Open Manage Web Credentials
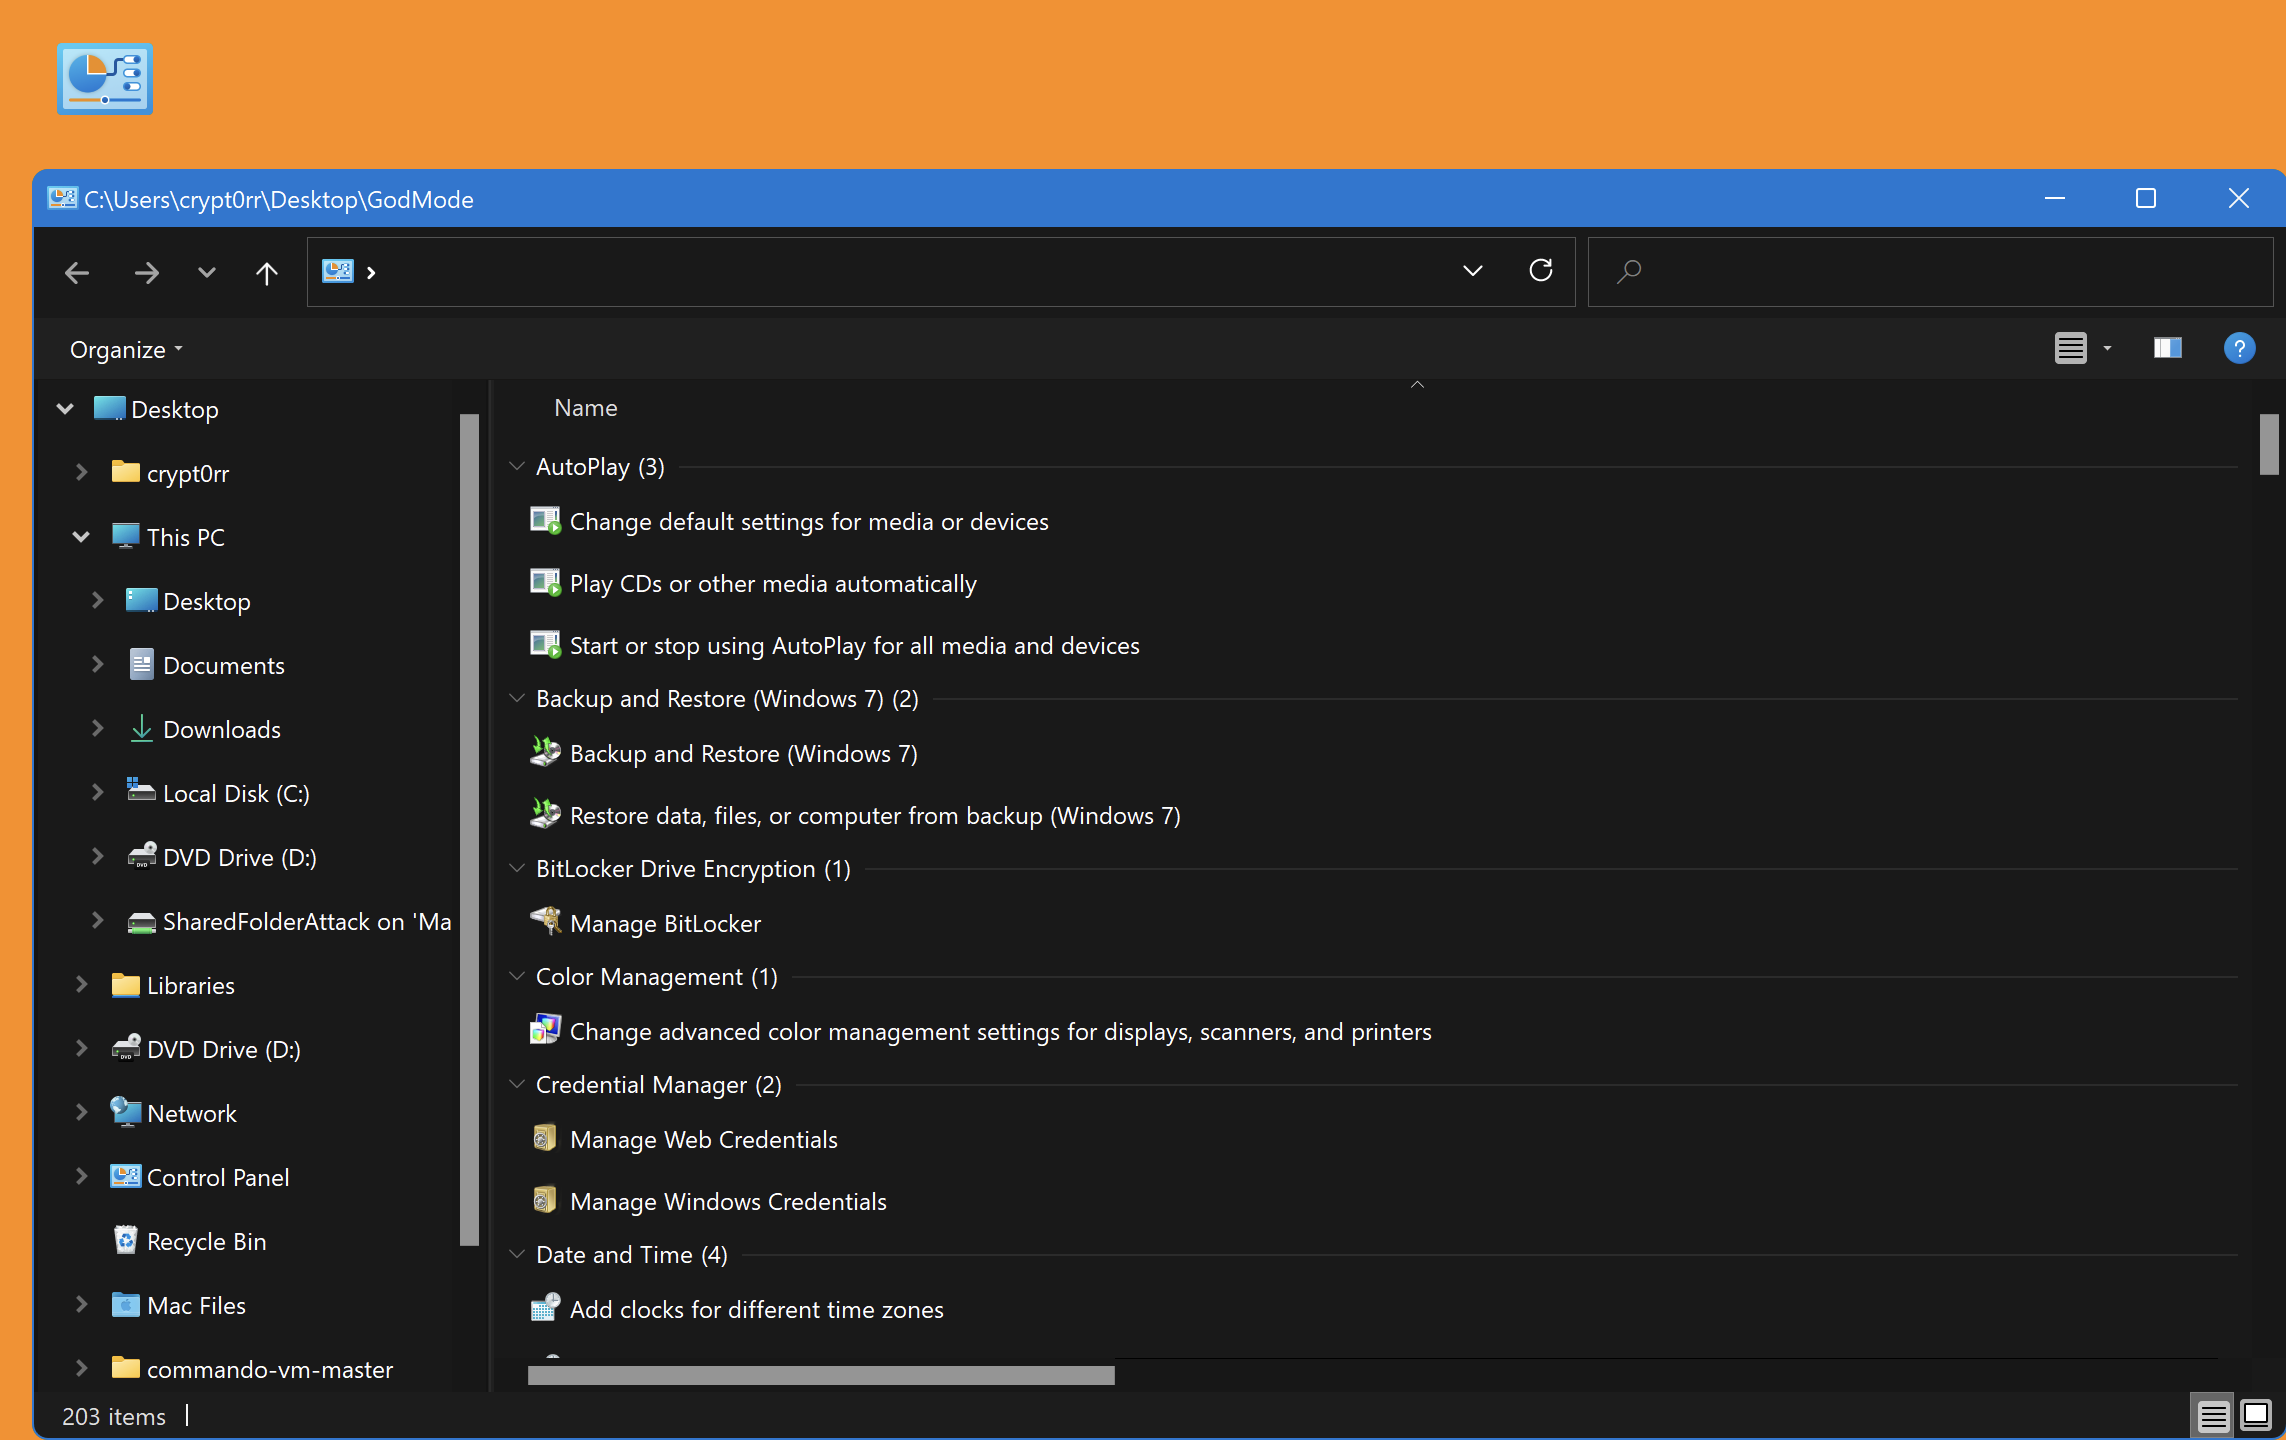2286x1440 pixels. click(x=703, y=1139)
